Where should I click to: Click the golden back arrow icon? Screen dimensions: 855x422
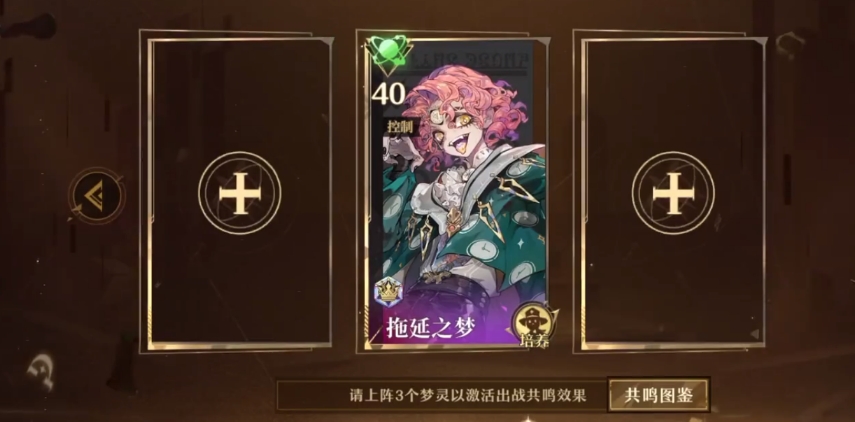click(97, 194)
